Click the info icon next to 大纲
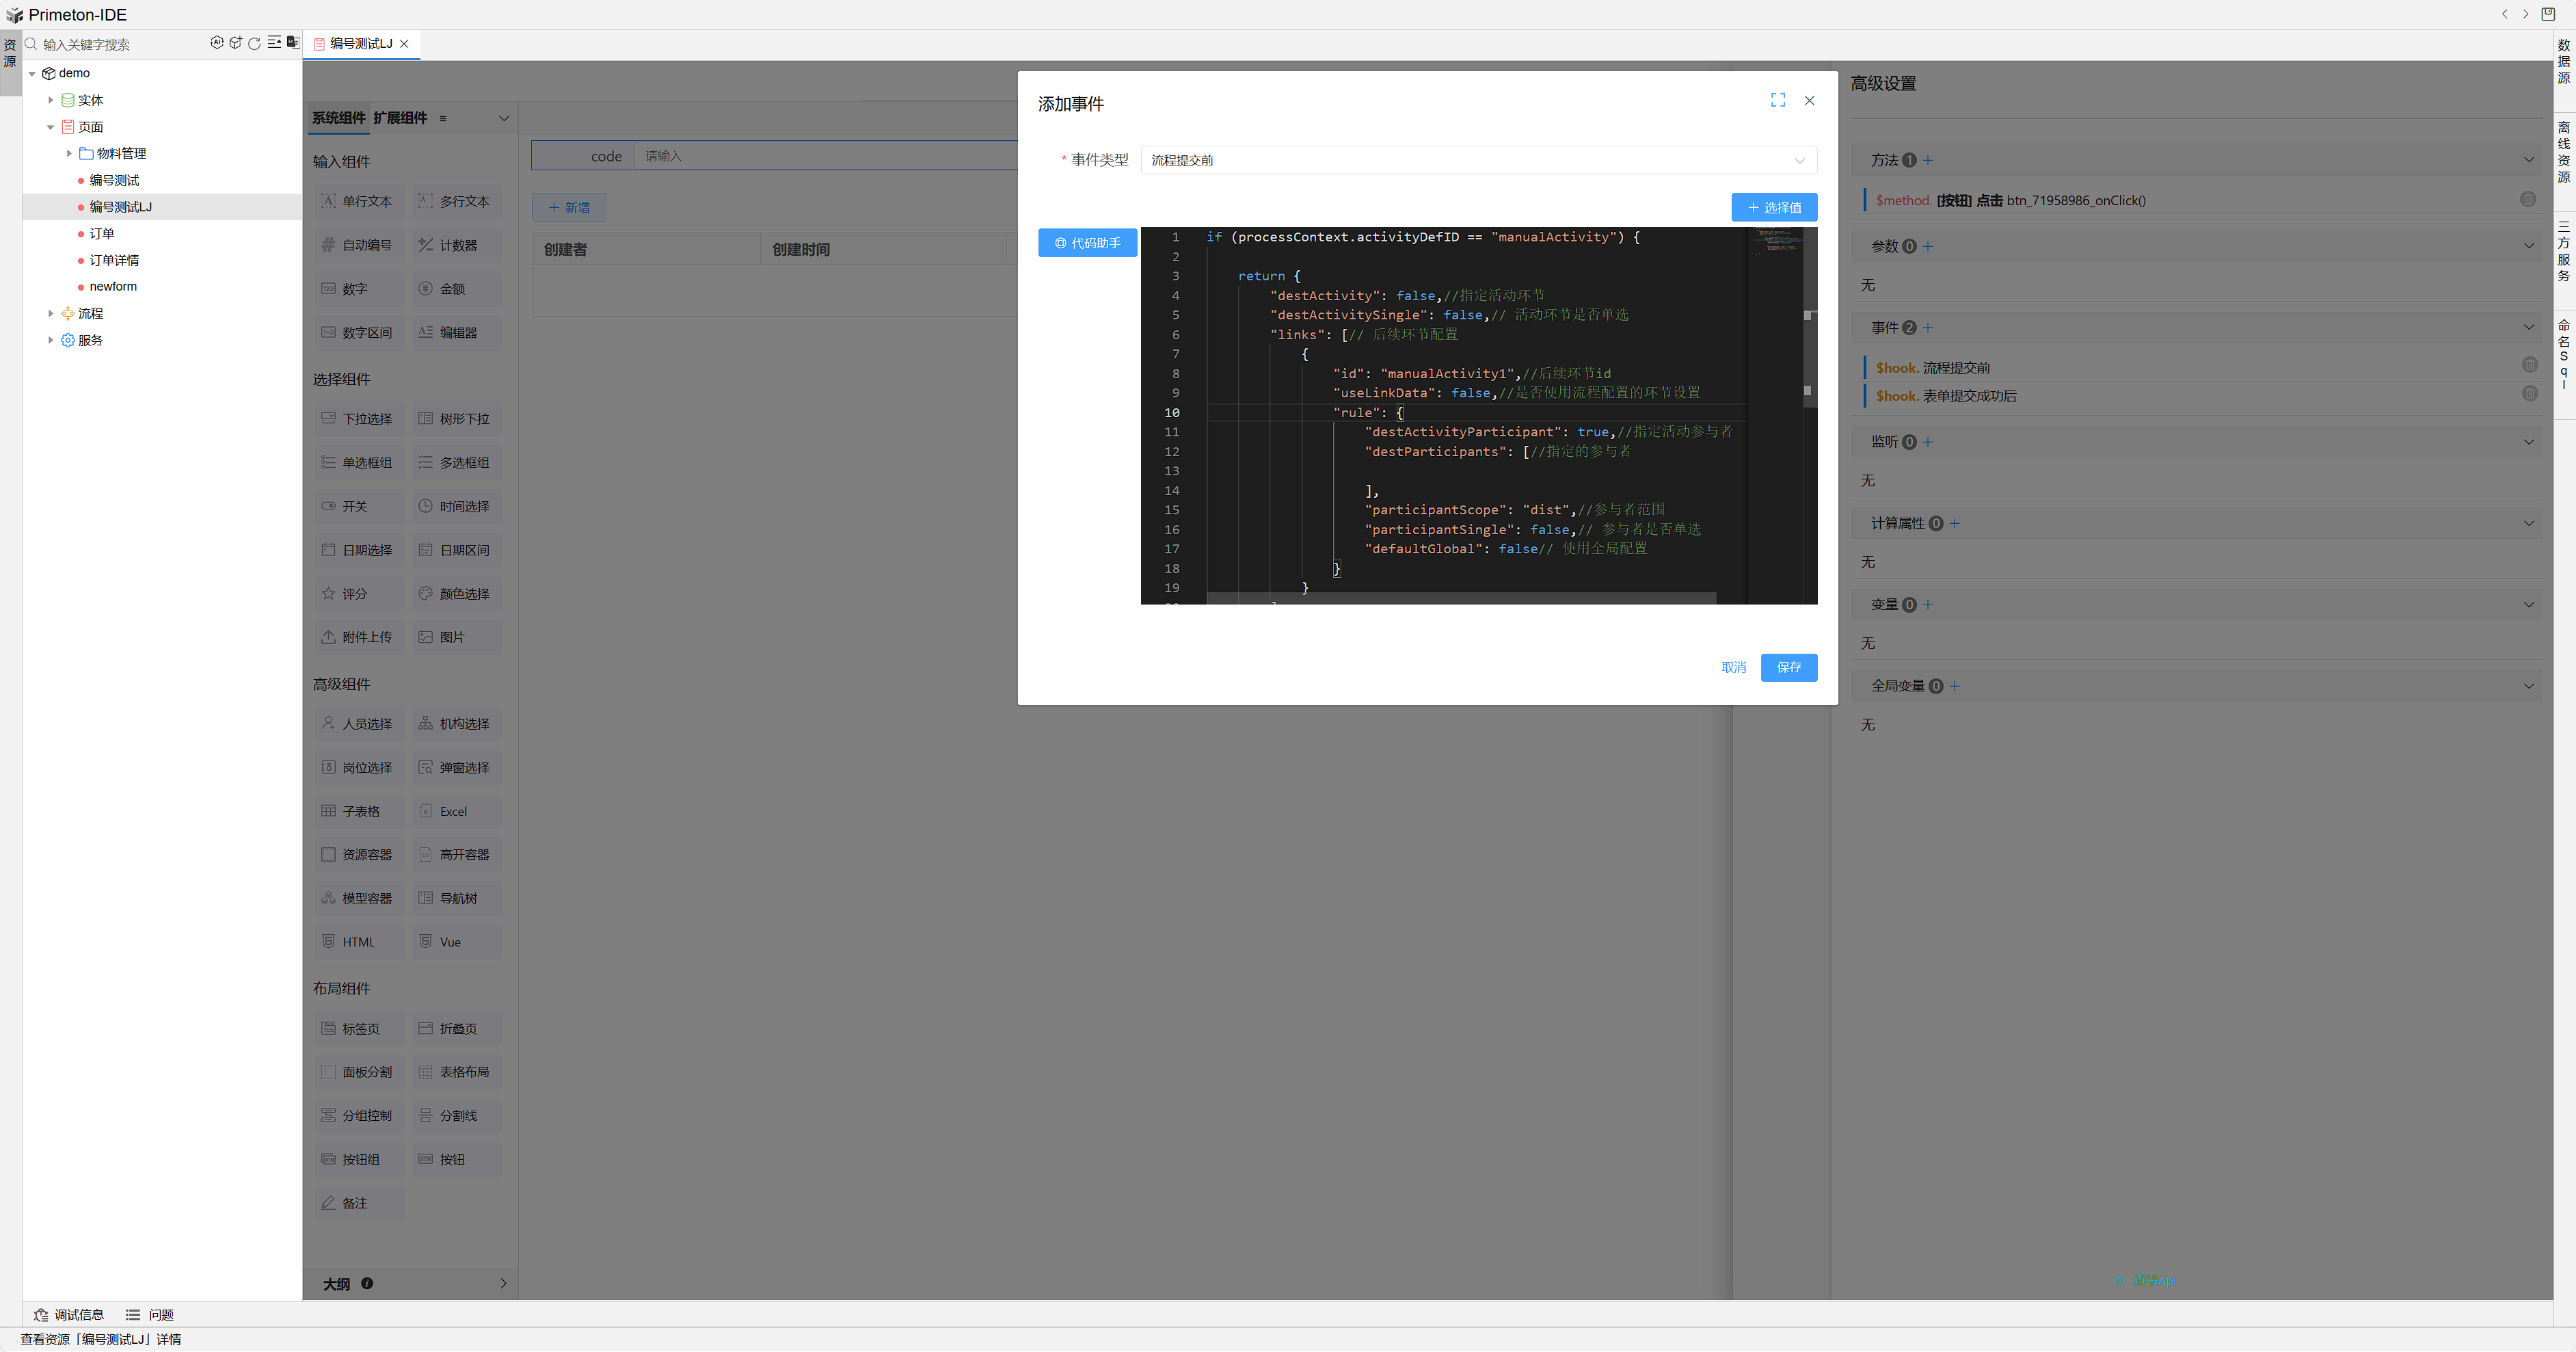2576x1352 pixels. point(367,1284)
